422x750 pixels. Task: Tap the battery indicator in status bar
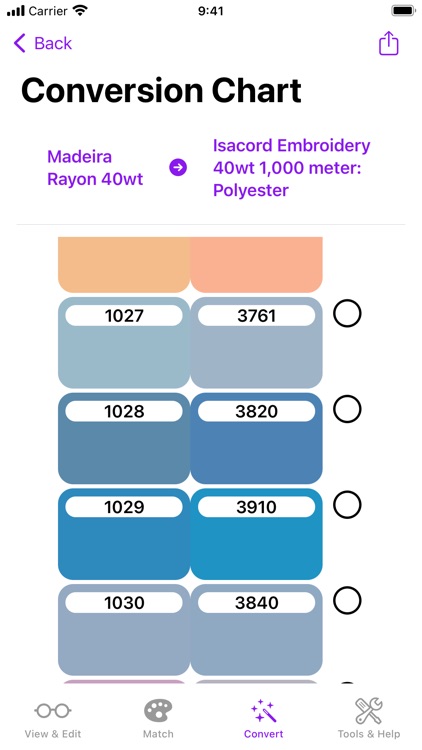(403, 11)
